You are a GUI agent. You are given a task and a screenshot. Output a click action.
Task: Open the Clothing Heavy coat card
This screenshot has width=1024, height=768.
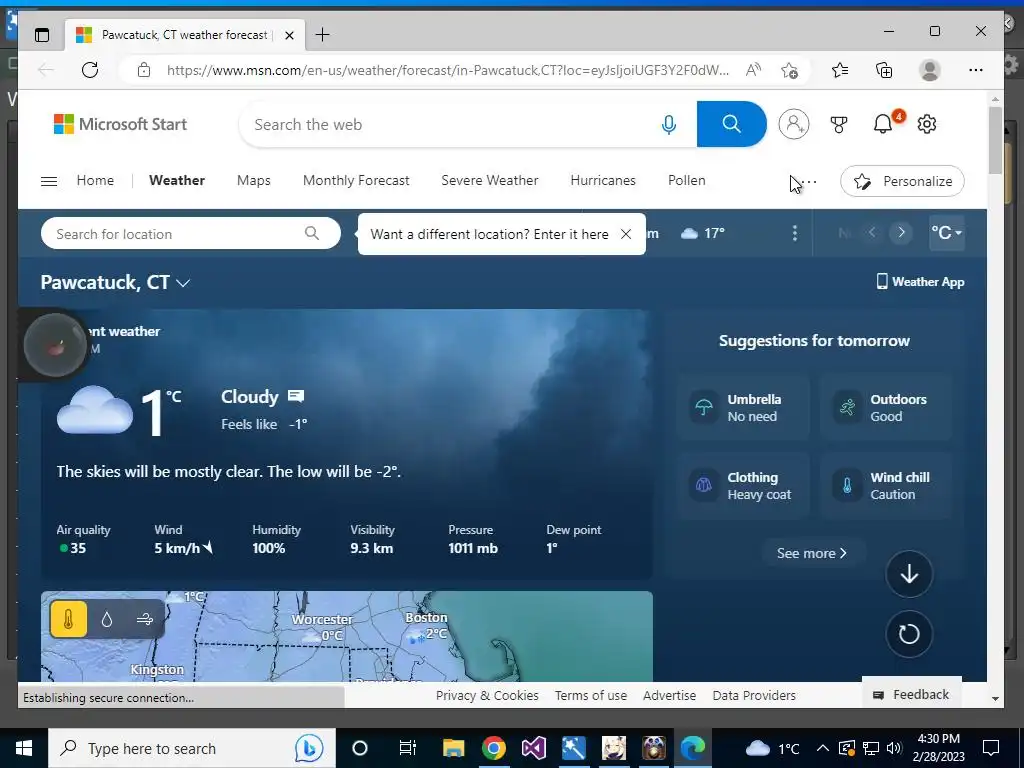coord(743,486)
